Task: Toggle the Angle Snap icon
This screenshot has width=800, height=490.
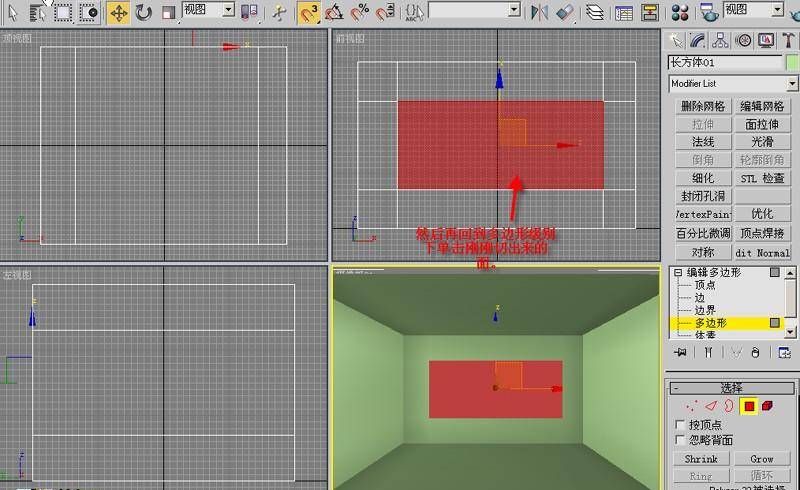Action: point(334,13)
